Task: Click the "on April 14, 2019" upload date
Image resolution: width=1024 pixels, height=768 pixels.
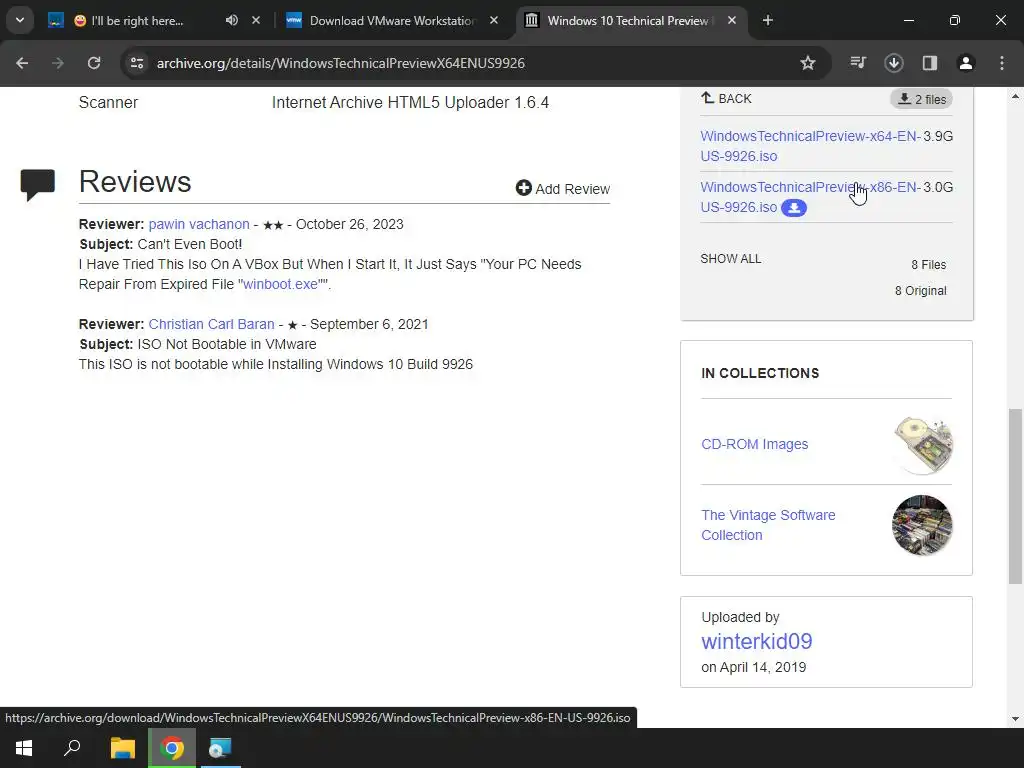Action: [x=754, y=667]
